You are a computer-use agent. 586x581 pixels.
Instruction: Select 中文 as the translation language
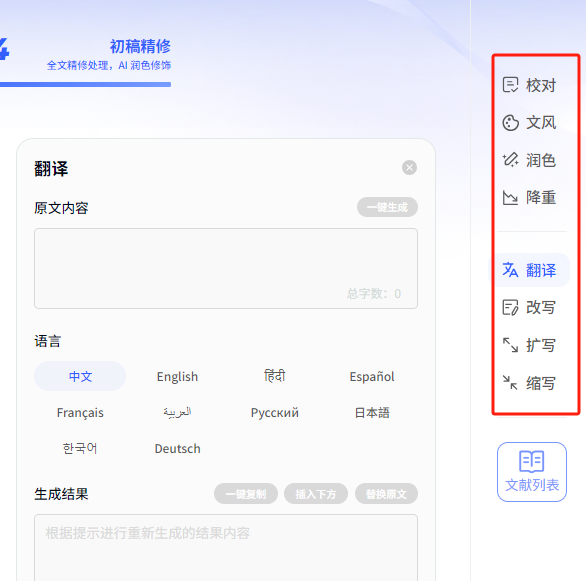80,376
